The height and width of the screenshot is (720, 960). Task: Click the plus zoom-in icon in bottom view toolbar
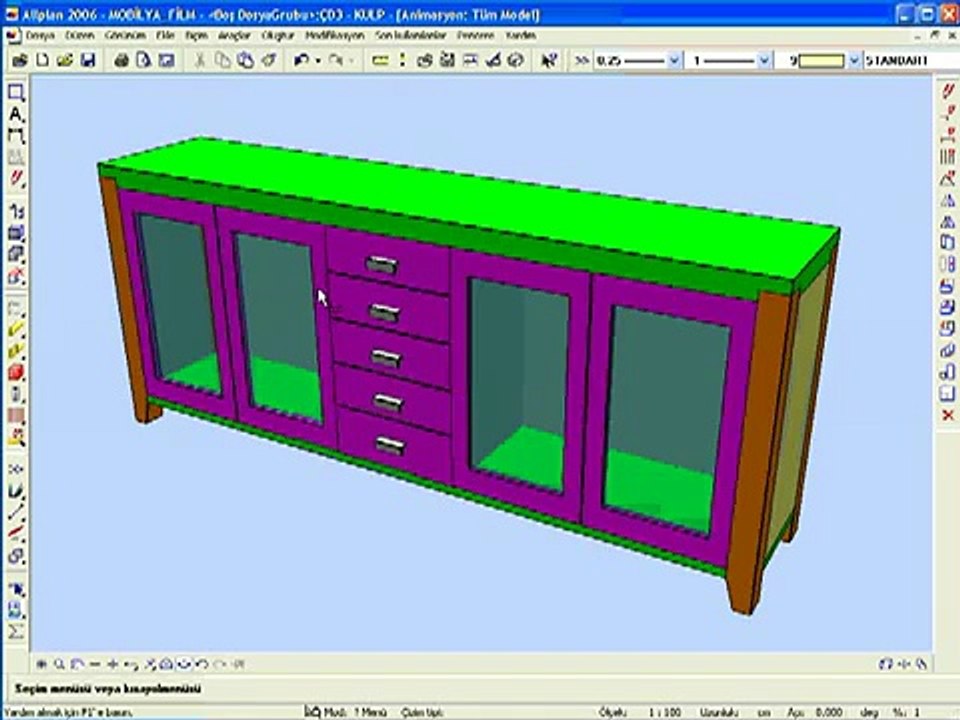(x=113, y=664)
